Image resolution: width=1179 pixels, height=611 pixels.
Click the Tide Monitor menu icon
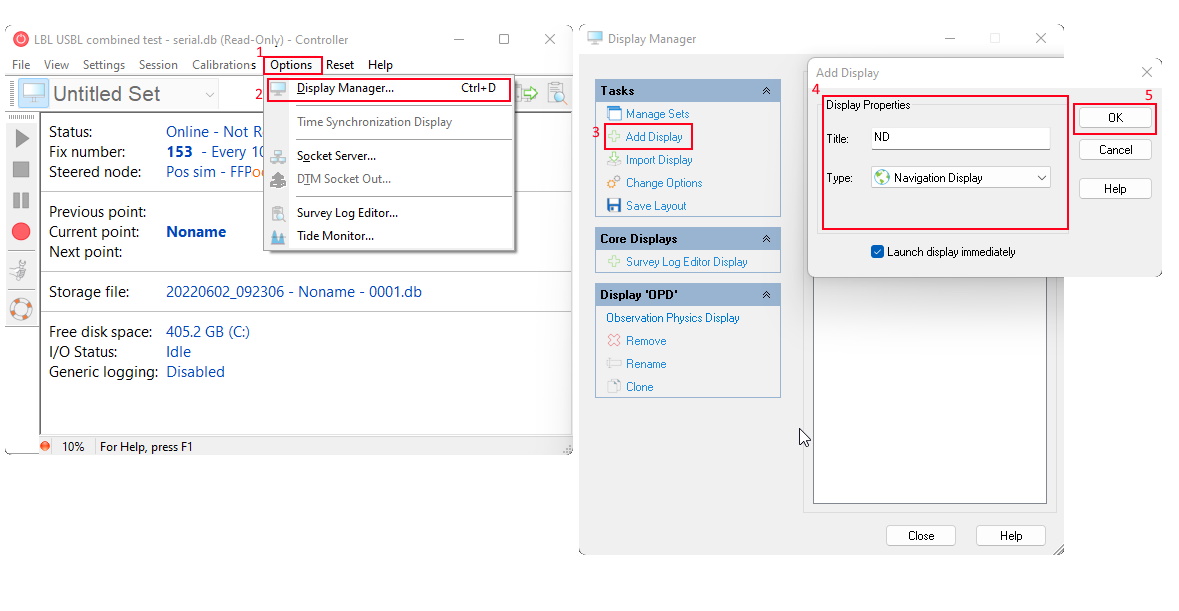click(278, 236)
